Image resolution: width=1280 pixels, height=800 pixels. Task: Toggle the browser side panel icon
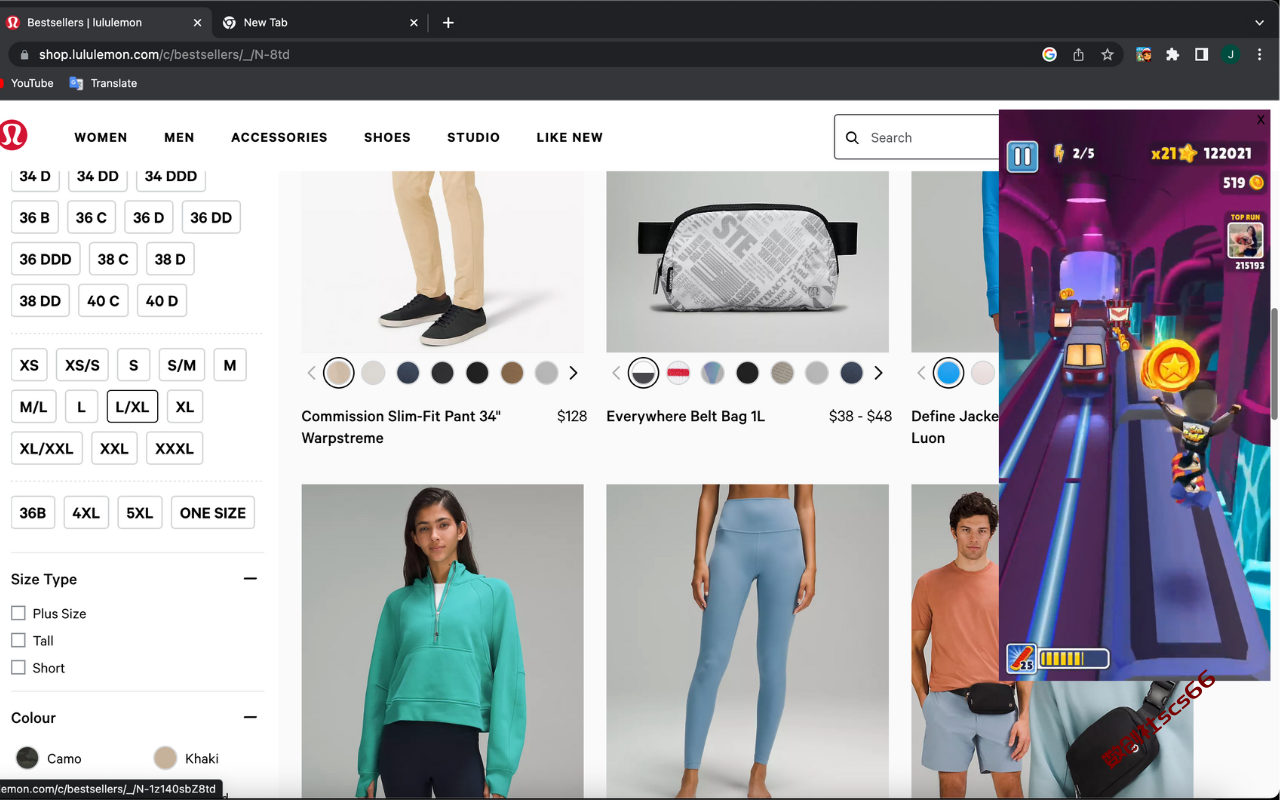[1201, 55]
